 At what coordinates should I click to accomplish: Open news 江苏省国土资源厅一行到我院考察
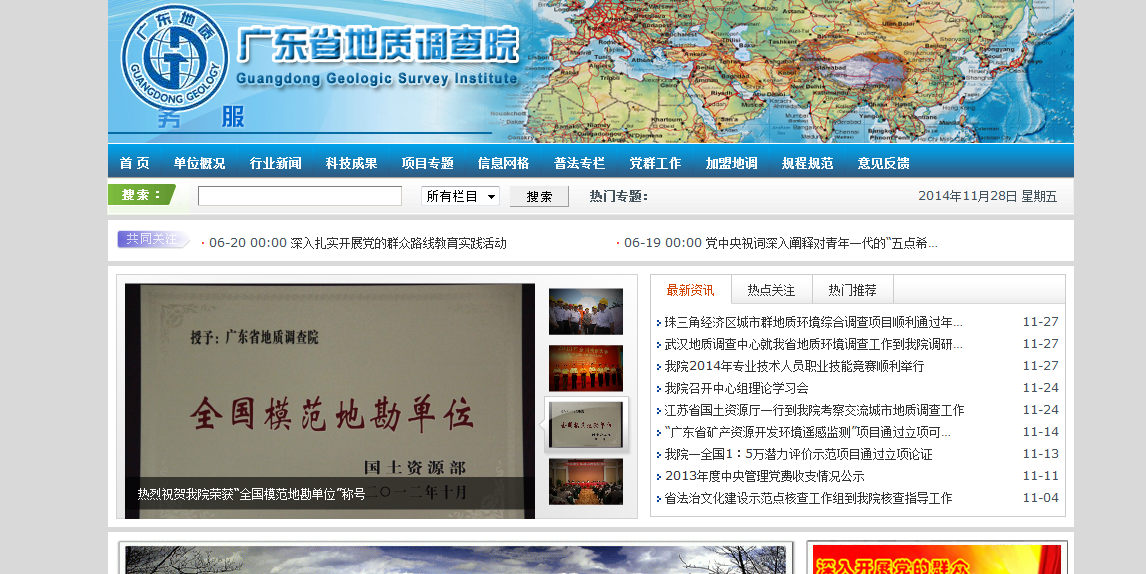pos(814,410)
